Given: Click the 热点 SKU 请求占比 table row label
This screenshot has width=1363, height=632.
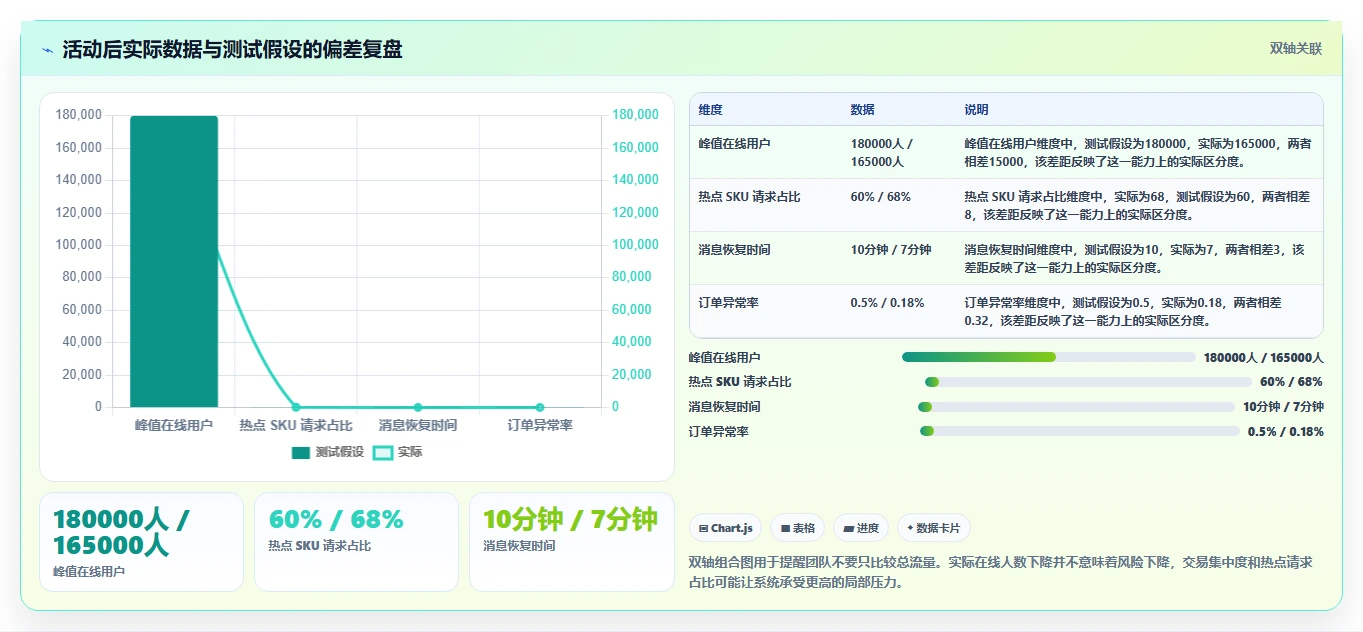Looking at the screenshot, I should [x=749, y=197].
